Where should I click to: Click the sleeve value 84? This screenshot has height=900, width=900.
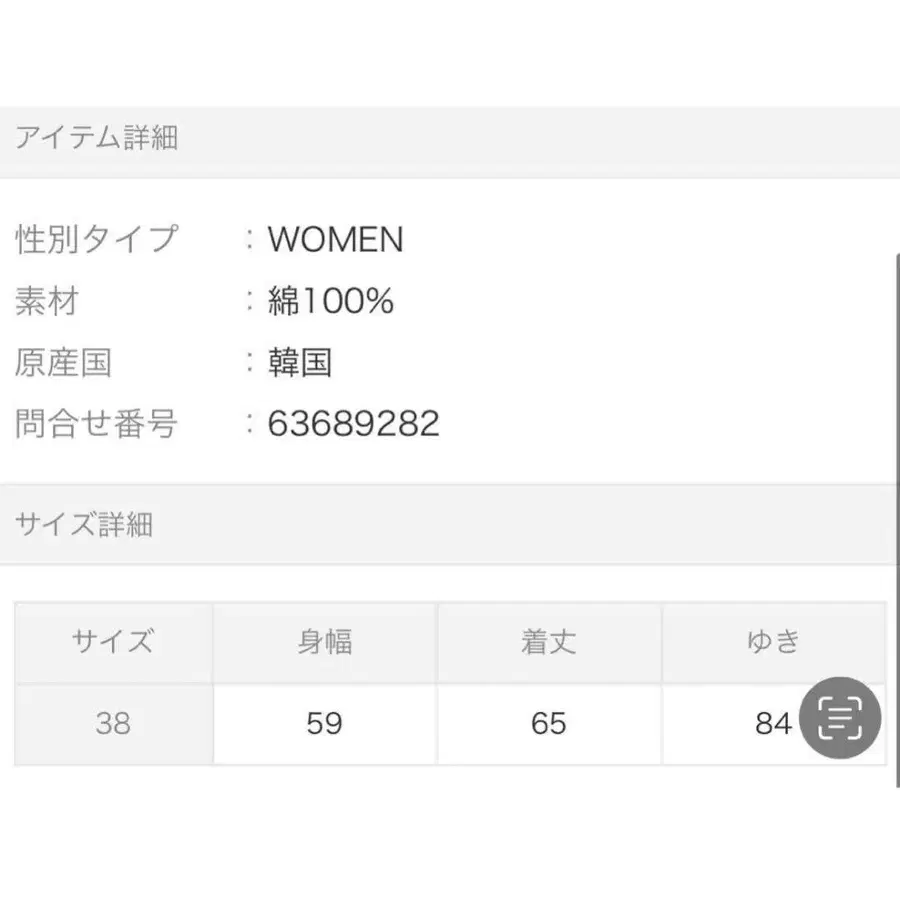point(773,723)
